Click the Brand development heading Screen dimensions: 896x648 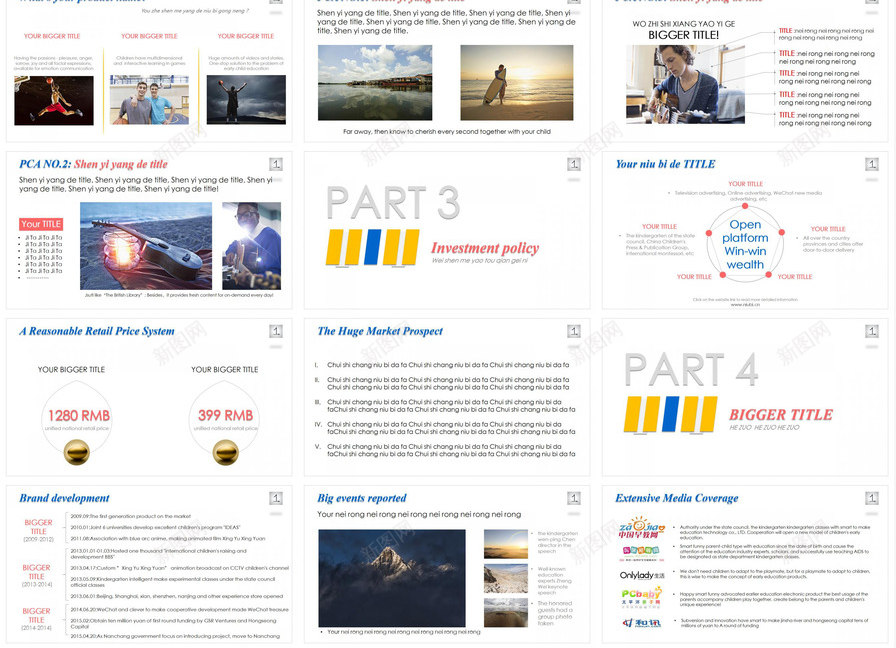[x=64, y=498]
